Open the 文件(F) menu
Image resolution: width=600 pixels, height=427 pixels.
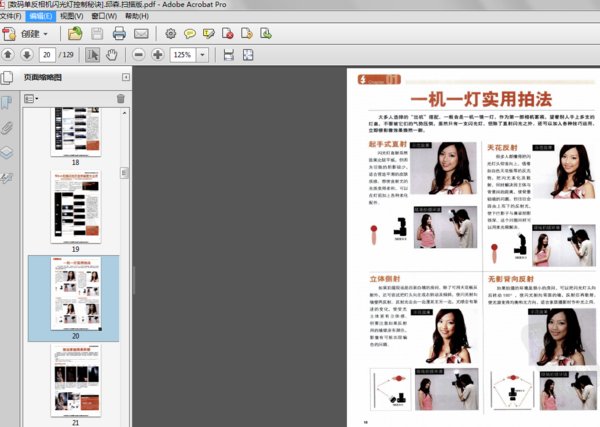click(x=11, y=17)
